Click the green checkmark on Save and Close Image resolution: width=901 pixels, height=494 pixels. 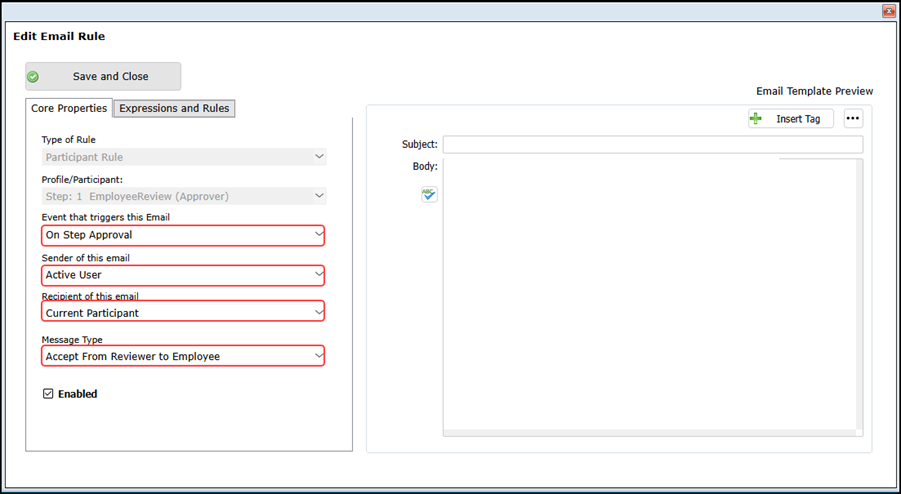33,77
